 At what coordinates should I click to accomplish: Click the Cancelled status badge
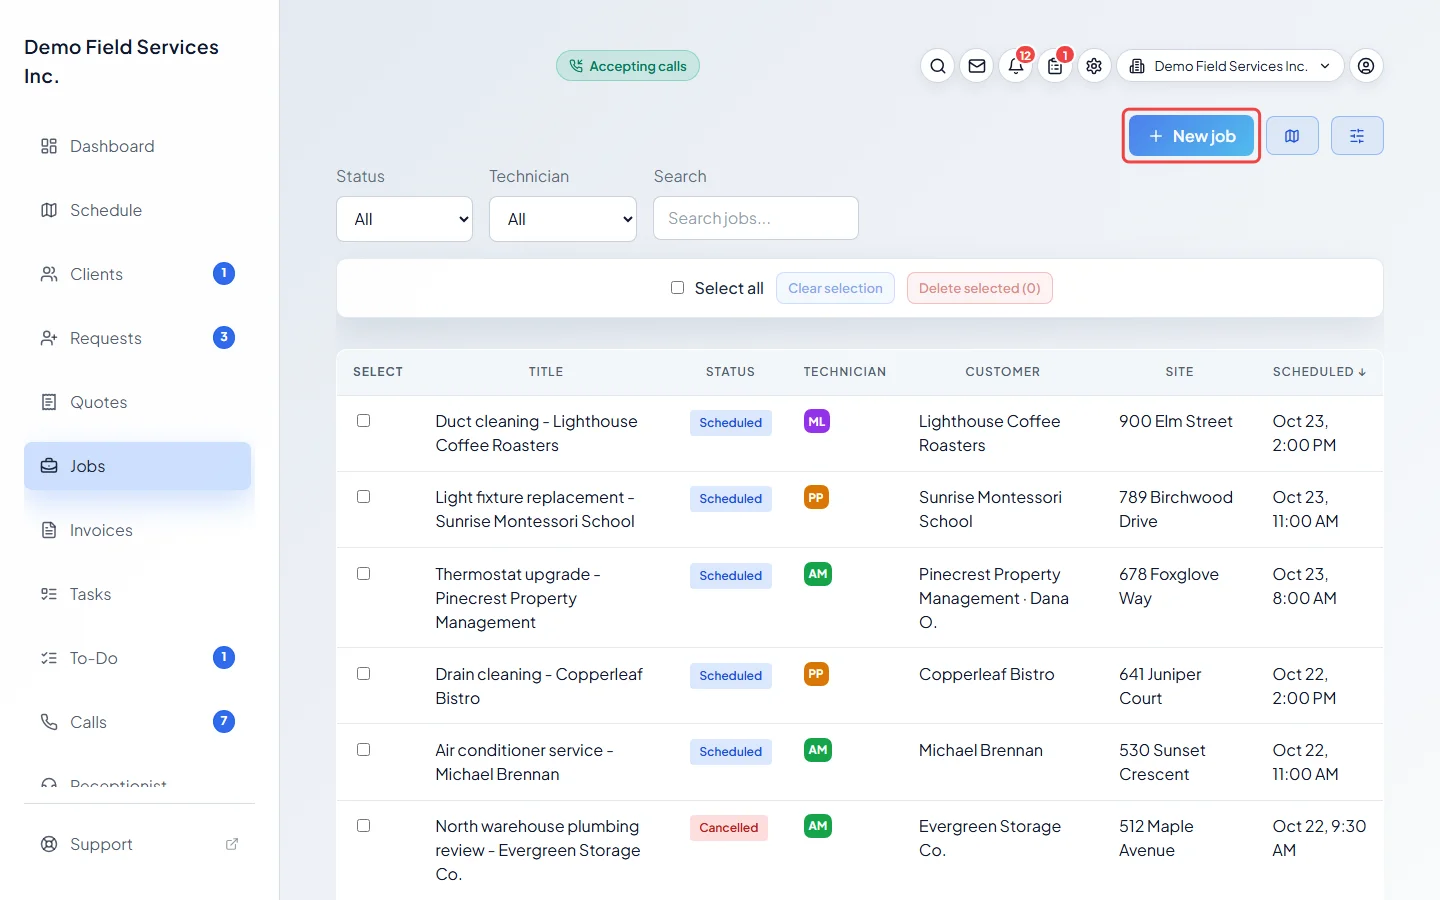[x=729, y=828]
